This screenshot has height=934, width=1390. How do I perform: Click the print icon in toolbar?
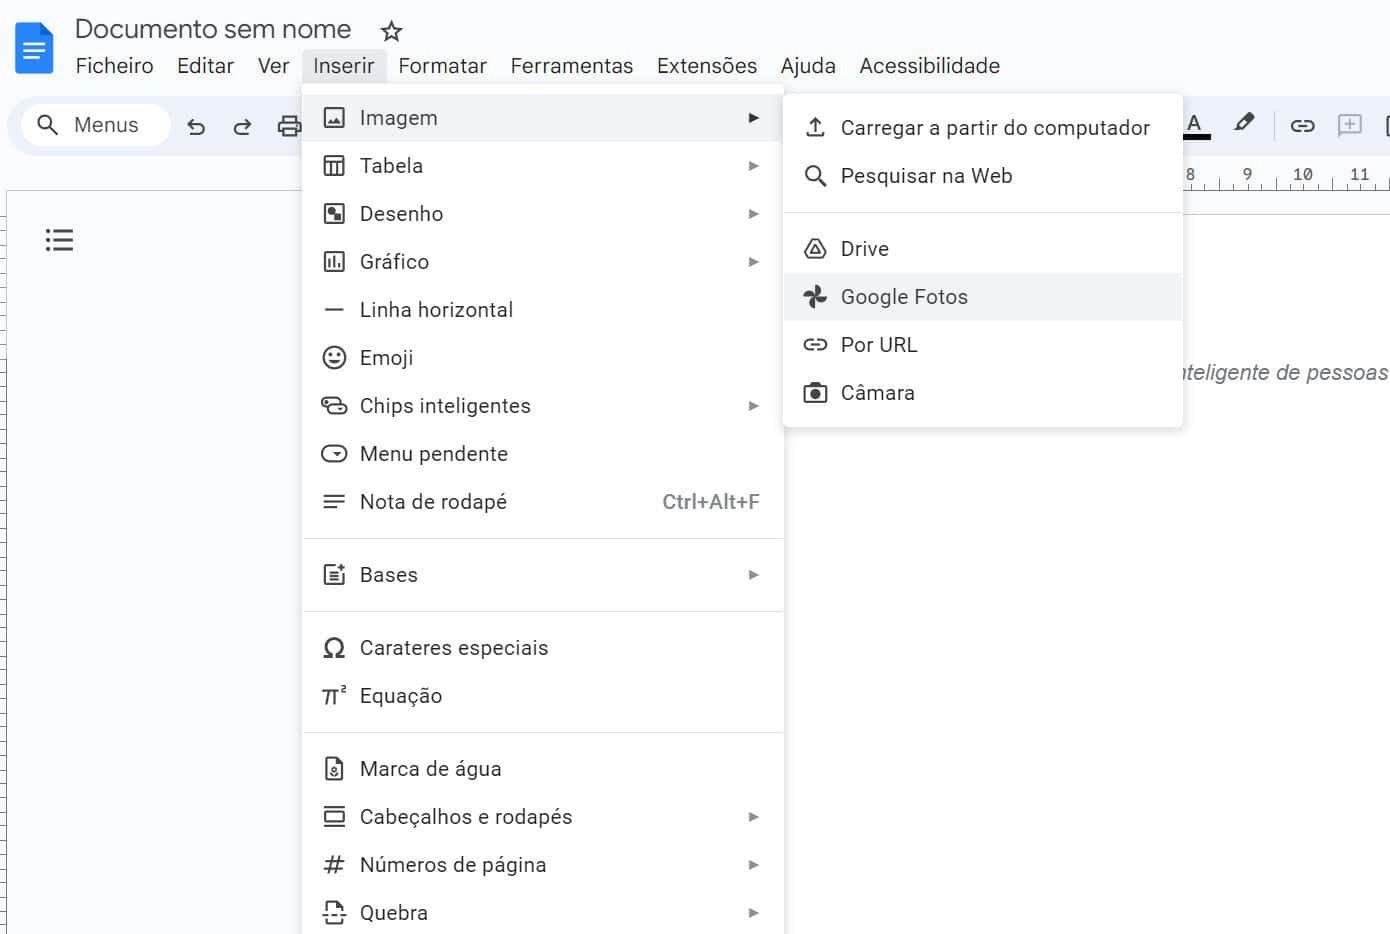(288, 126)
